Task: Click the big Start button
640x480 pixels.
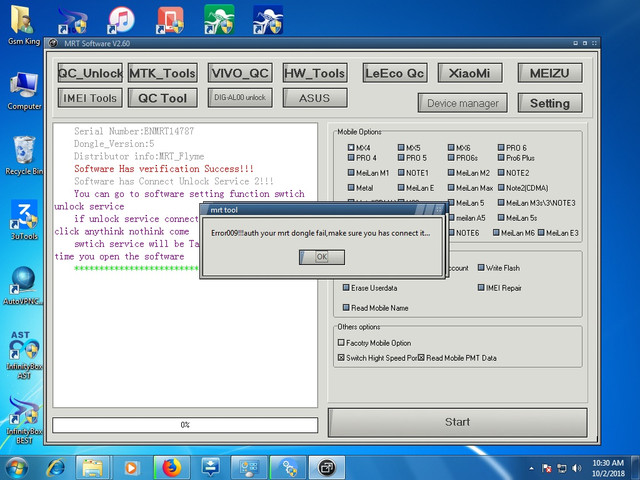Action: [458, 422]
